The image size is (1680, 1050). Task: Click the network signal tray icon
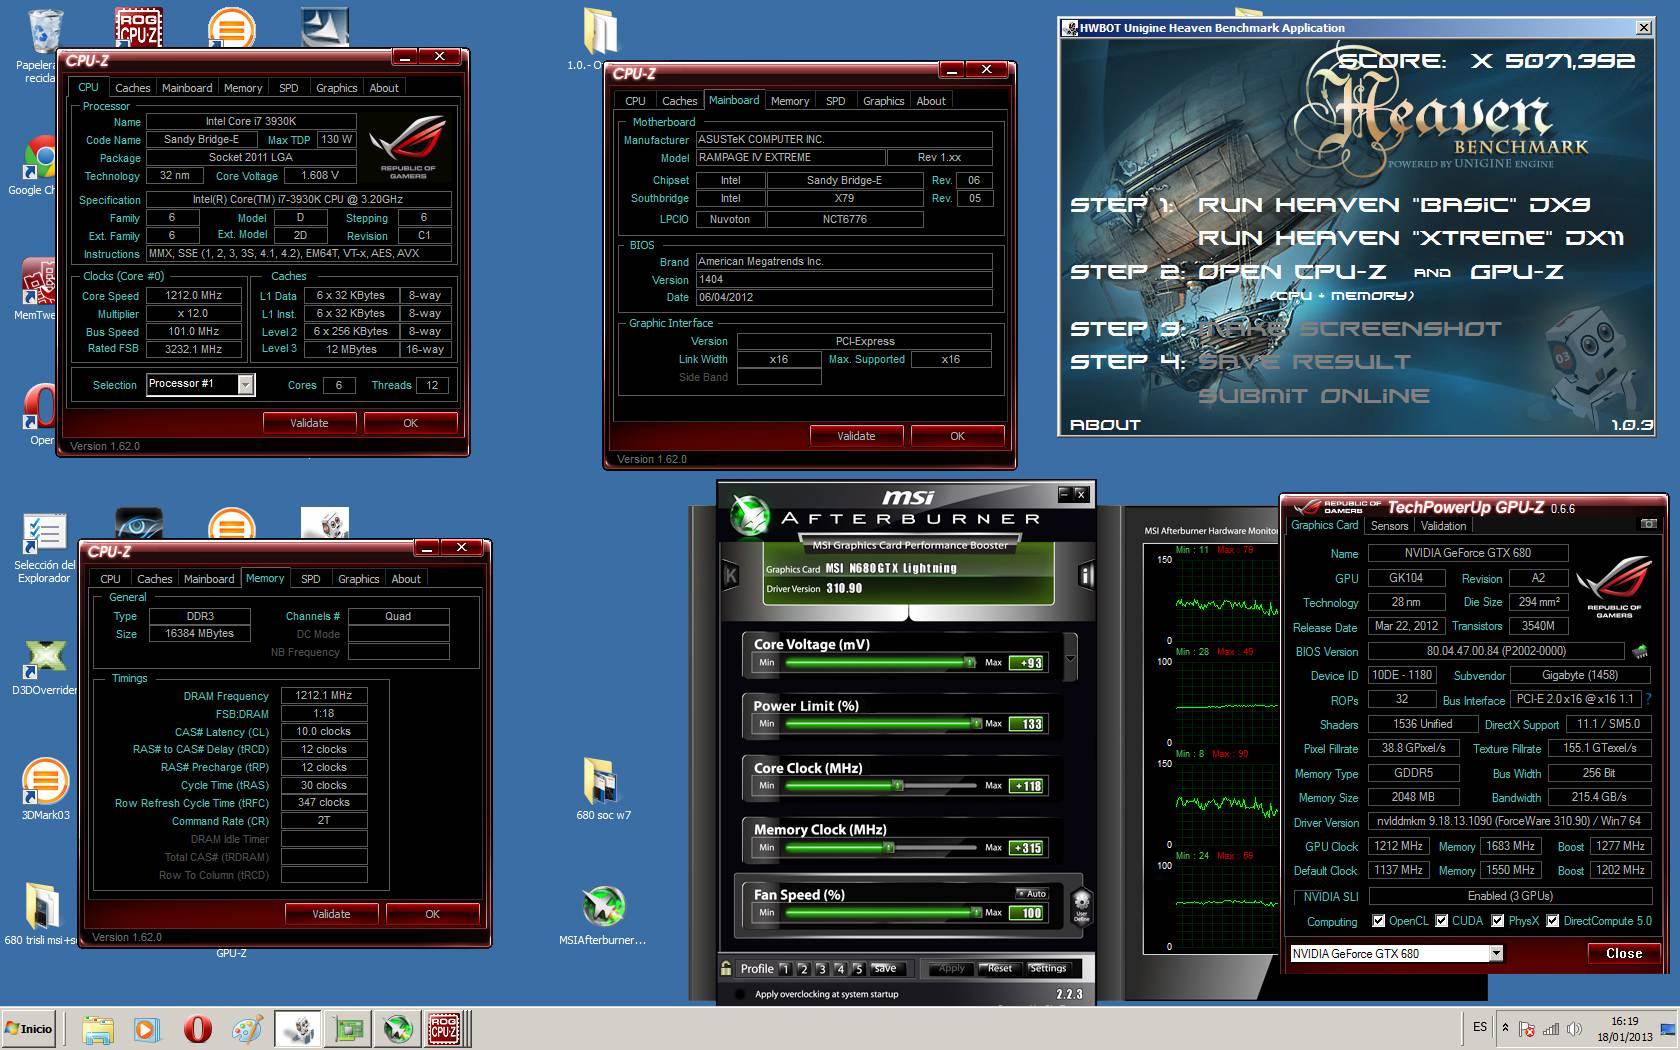point(1551,1029)
